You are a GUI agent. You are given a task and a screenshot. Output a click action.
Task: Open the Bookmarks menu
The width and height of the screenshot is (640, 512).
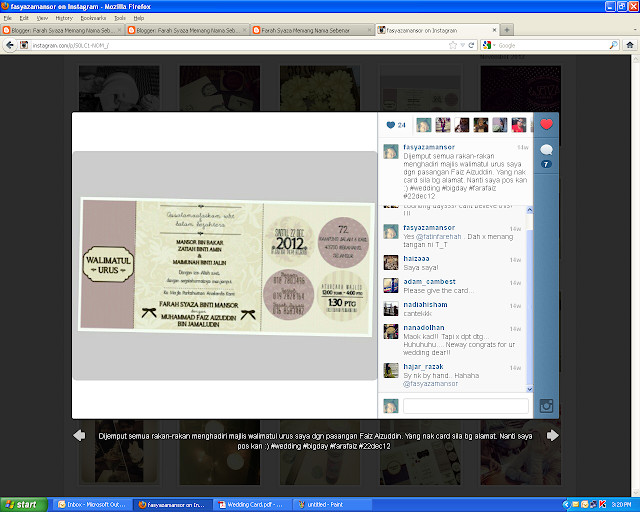(x=93, y=18)
